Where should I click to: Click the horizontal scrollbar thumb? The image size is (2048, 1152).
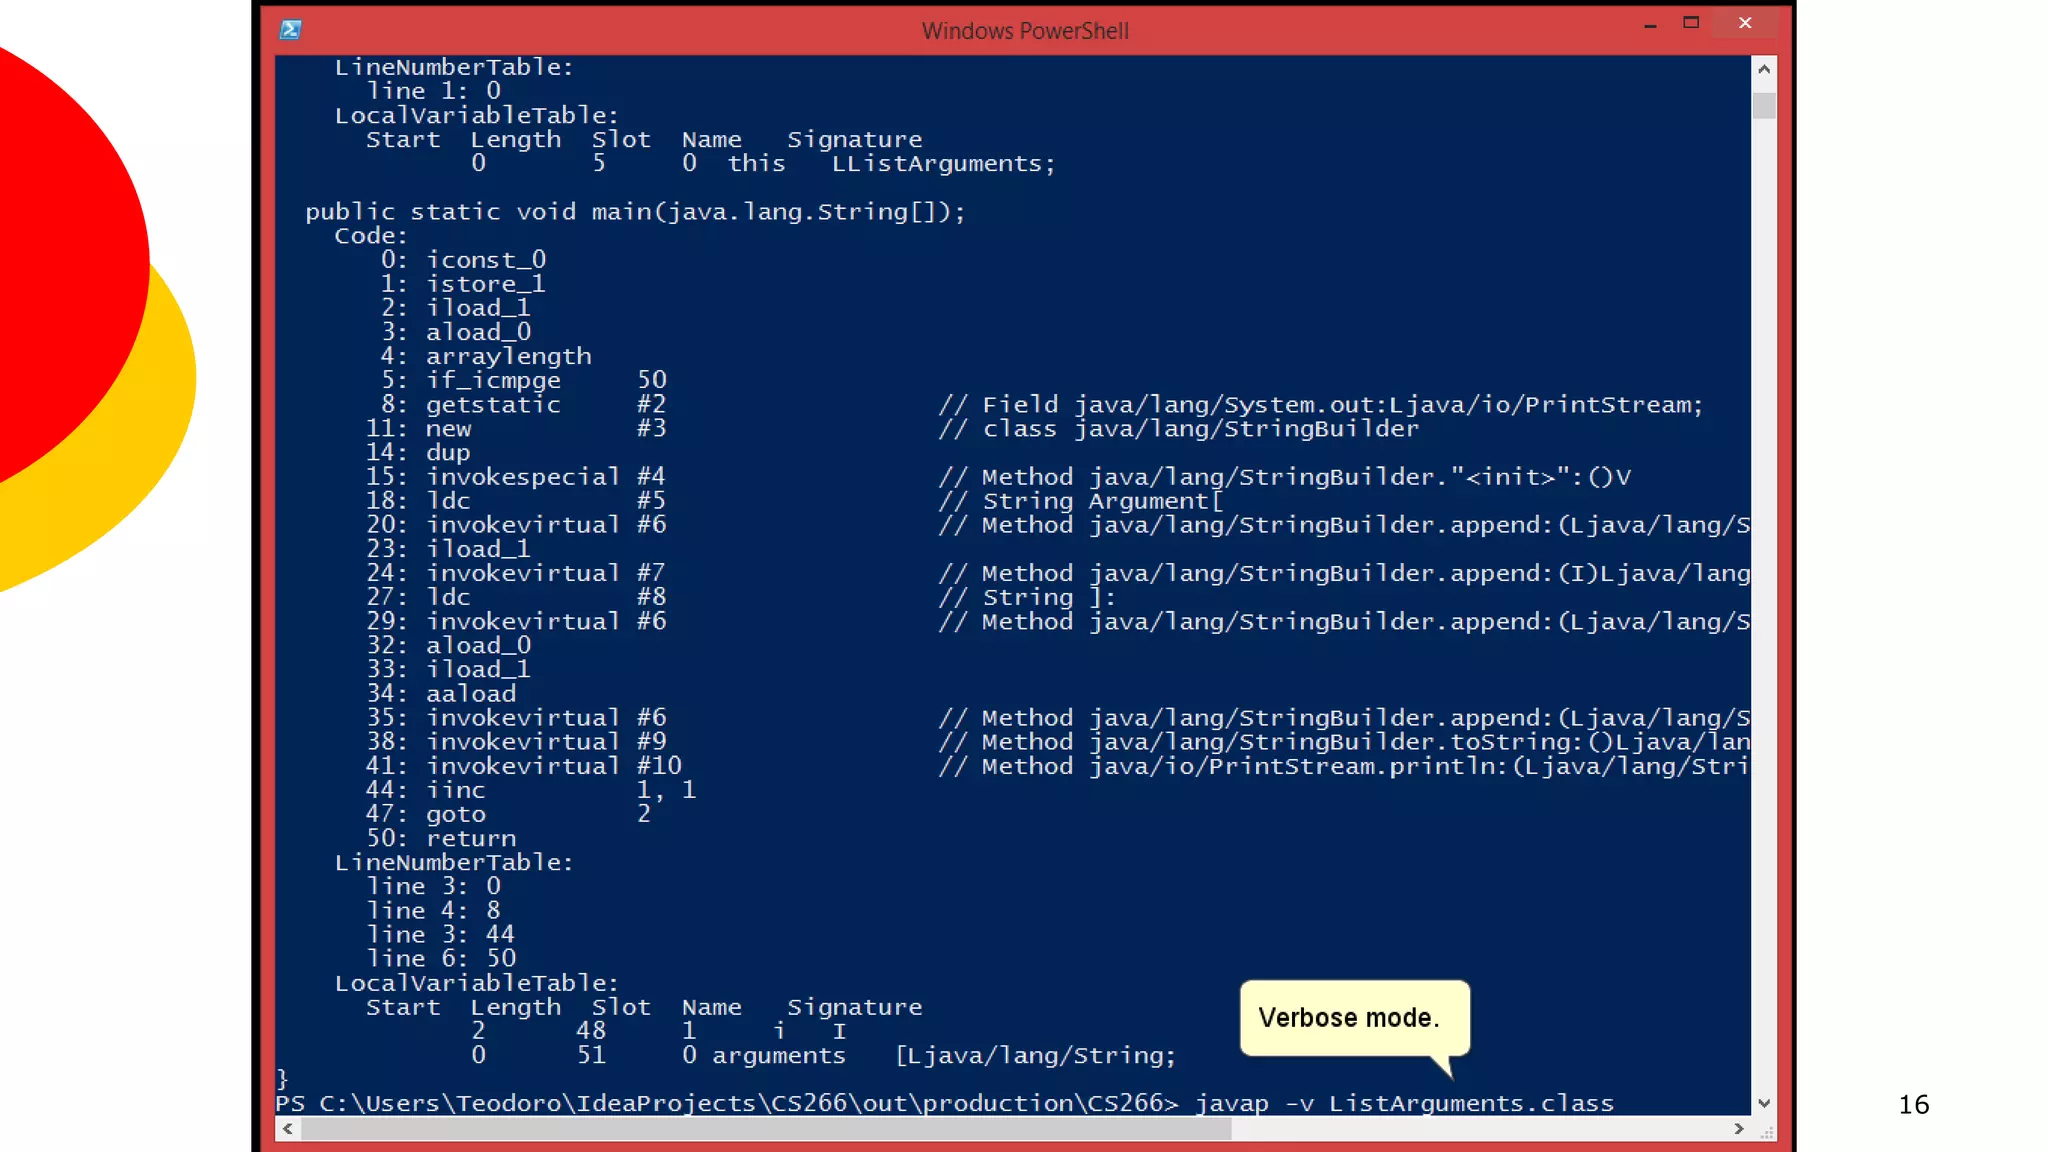click(x=765, y=1129)
